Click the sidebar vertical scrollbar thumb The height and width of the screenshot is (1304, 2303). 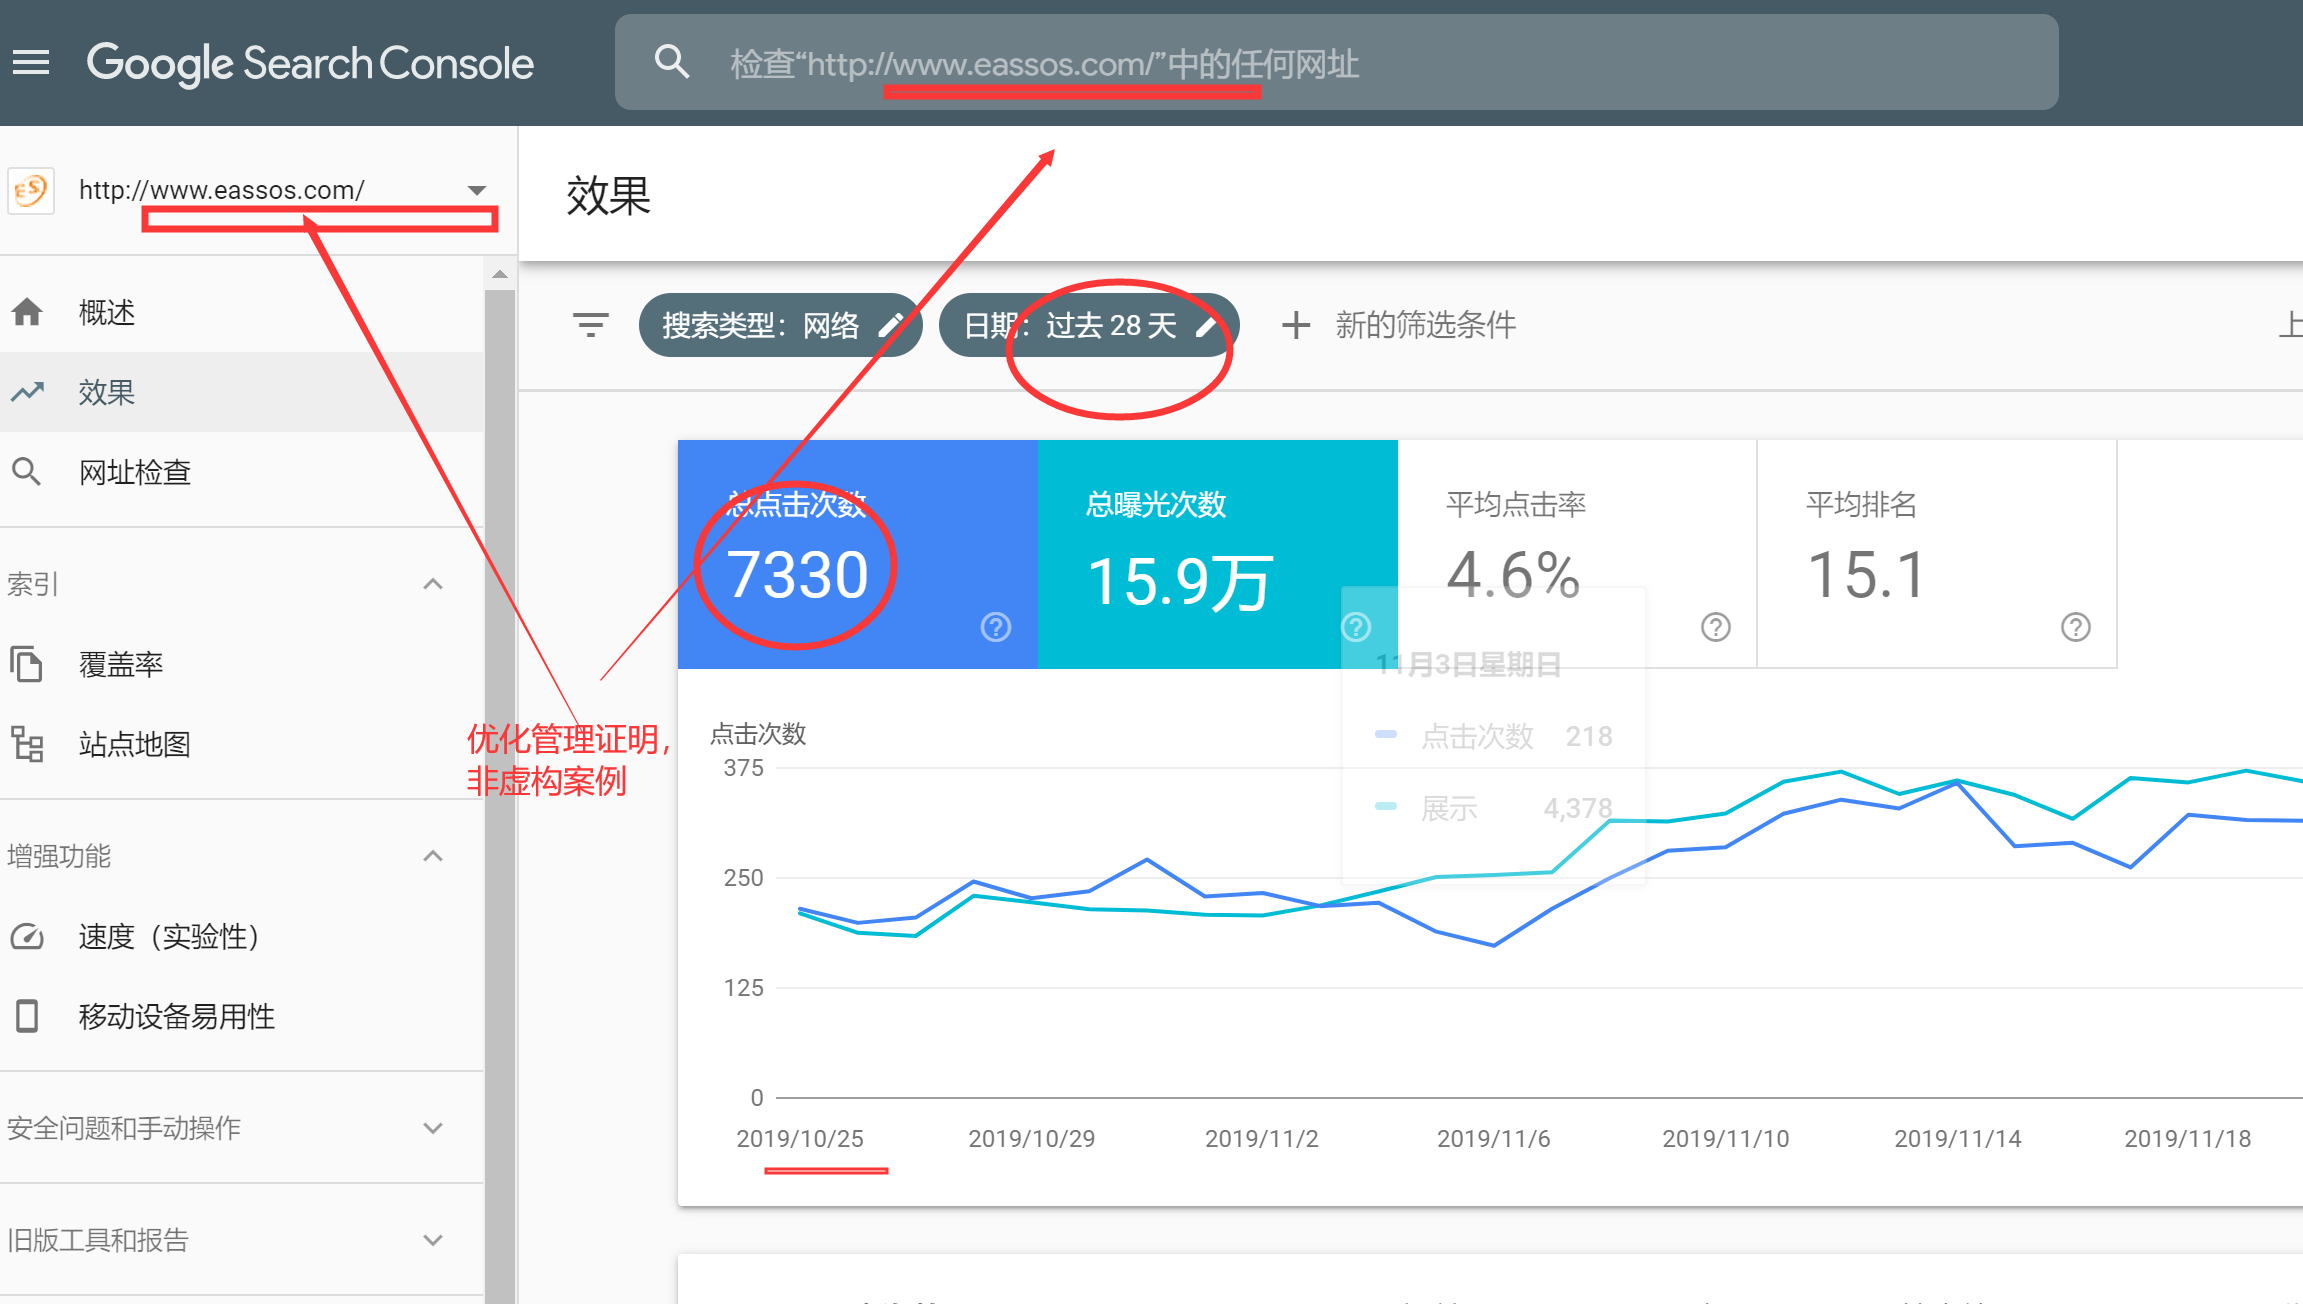(x=500, y=795)
